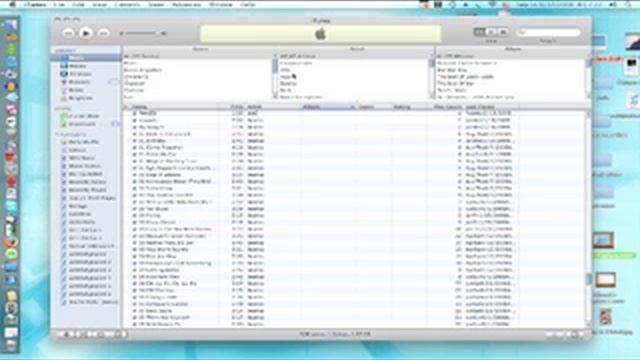Select the All Albums row in Album browser

(x=511, y=56)
